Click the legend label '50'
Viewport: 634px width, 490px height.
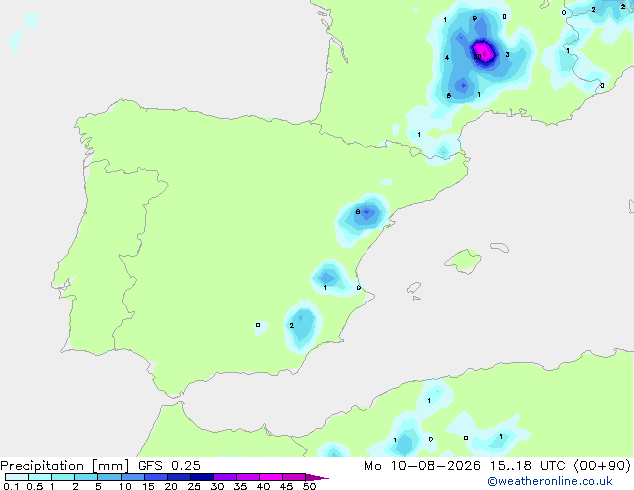310,486
